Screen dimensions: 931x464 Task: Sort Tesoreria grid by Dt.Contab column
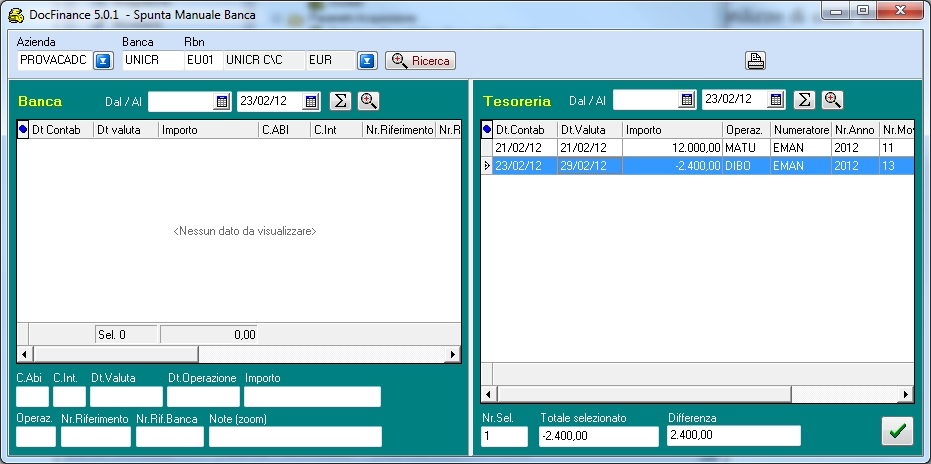[x=525, y=130]
